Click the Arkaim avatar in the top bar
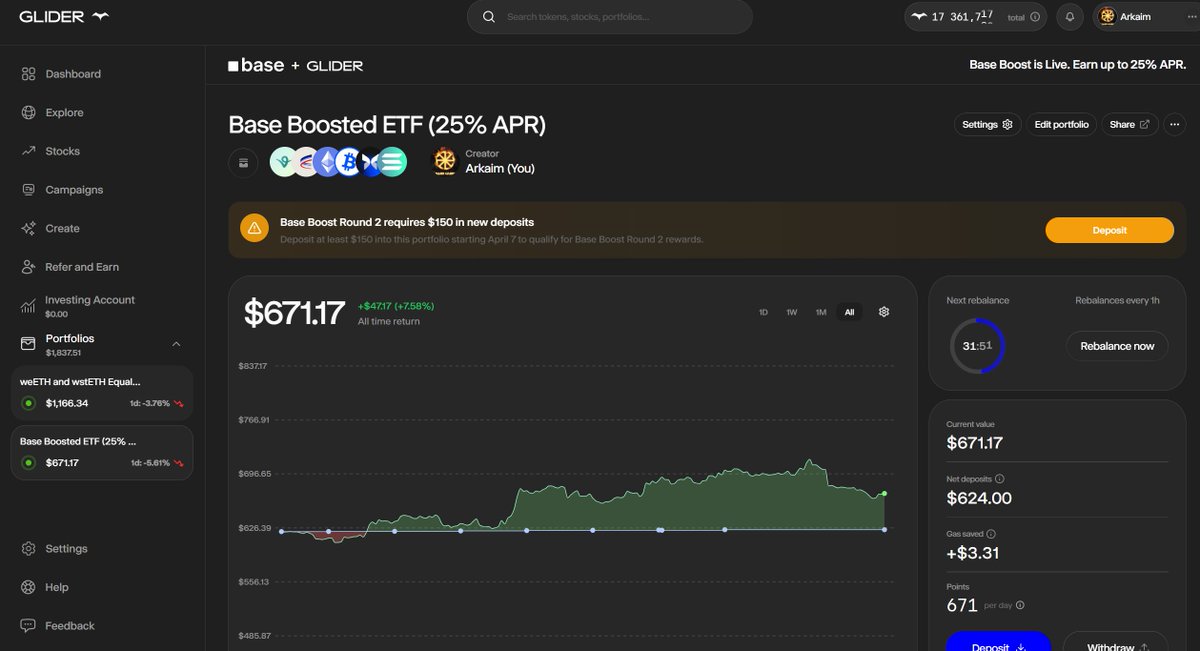The height and width of the screenshot is (651, 1200). click(1108, 17)
